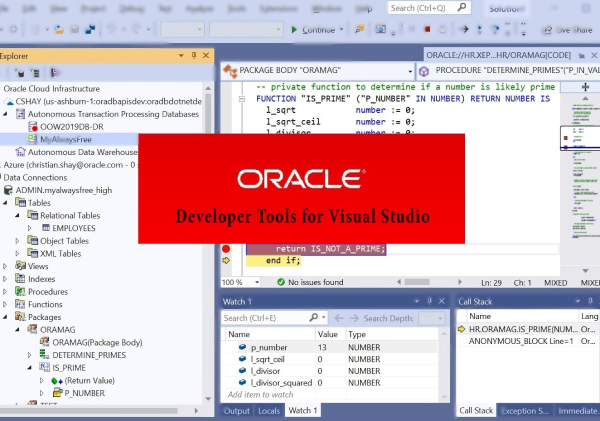Screen dimensions: 600x421
Task: Toggle auto-hide pin on Explorer panel
Action: pyautogui.click(x=194, y=55)
